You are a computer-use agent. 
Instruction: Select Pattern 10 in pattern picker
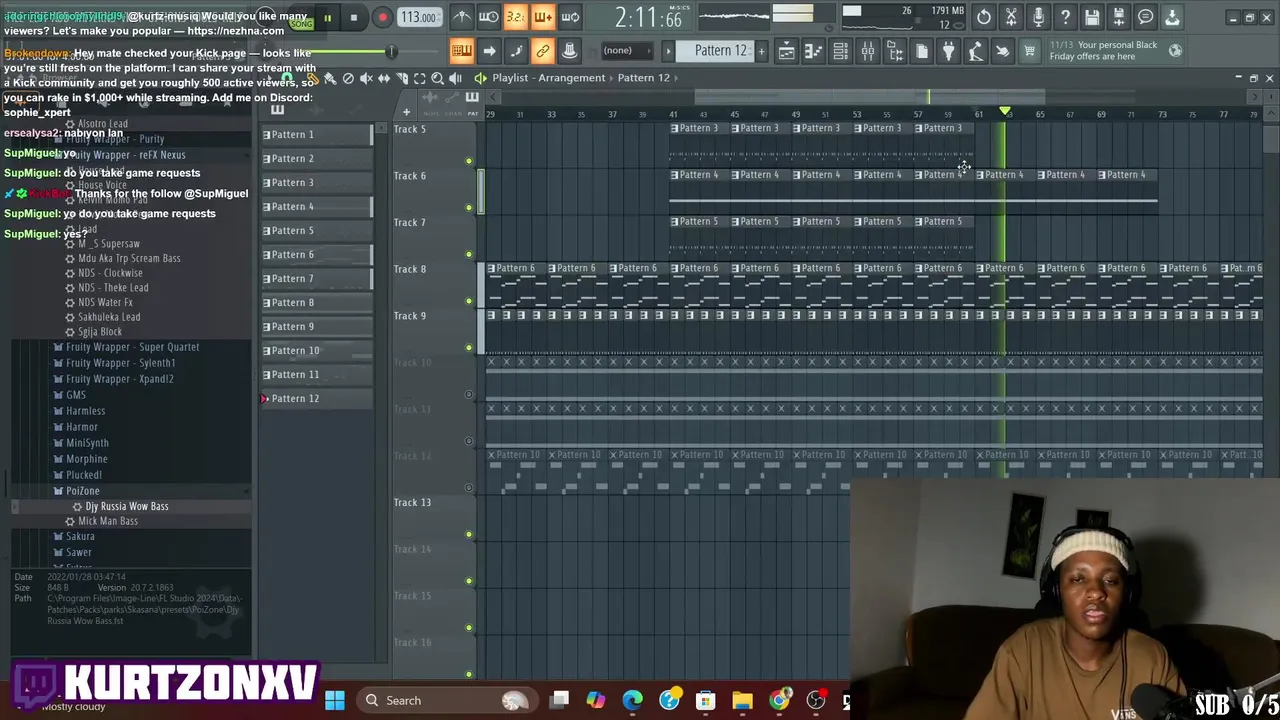316,350
